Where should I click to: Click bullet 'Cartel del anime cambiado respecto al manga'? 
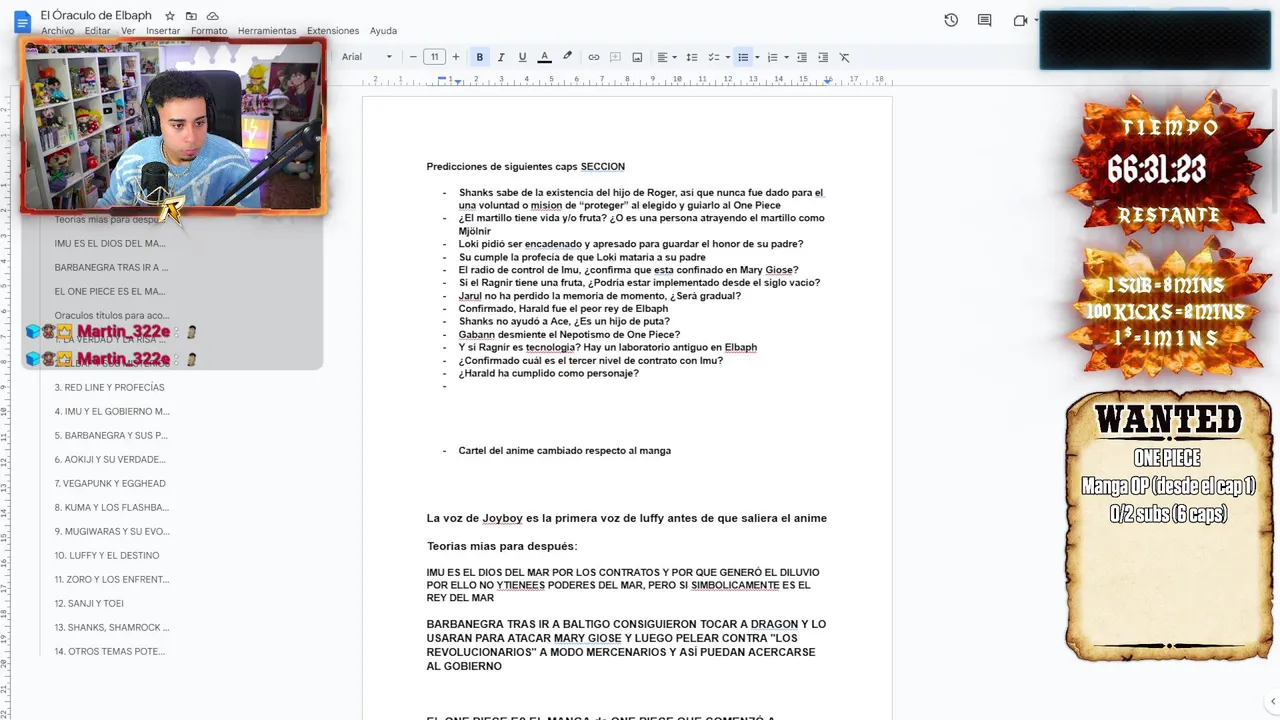point(564,450)
